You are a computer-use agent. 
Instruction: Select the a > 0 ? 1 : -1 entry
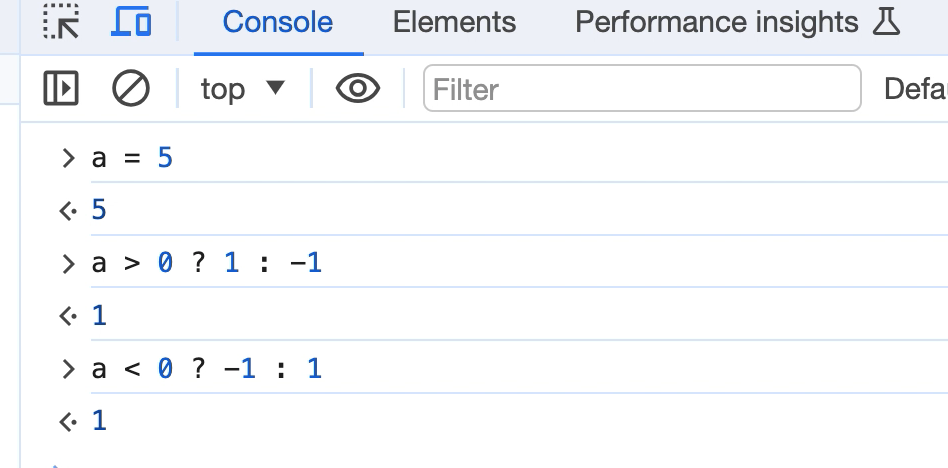pos(206,263)
